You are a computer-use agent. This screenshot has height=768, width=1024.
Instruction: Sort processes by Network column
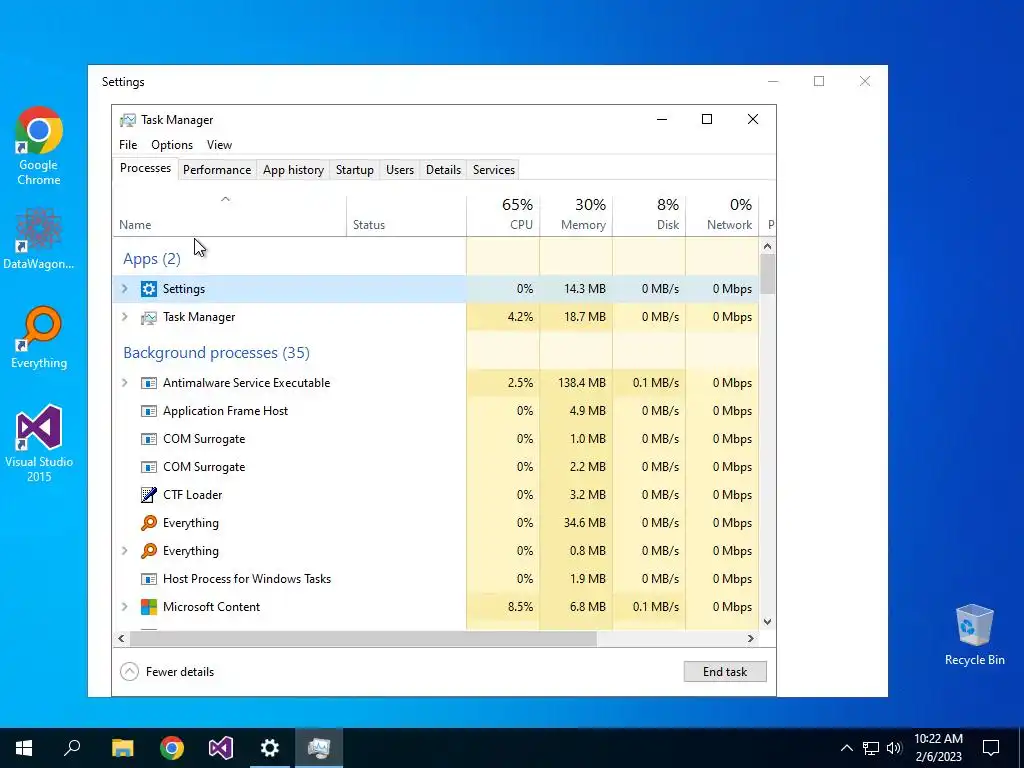click(x=722, y=216)
